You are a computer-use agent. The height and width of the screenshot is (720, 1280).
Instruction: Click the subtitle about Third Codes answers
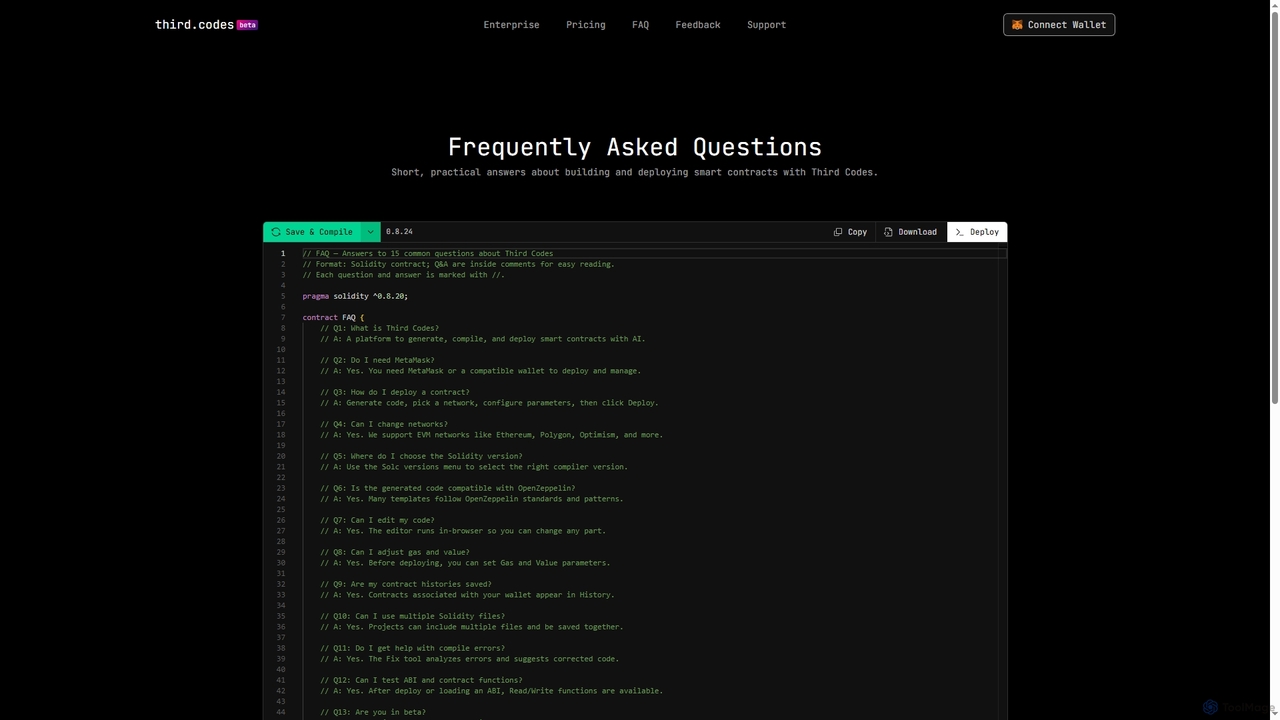(x=635, y=172)
